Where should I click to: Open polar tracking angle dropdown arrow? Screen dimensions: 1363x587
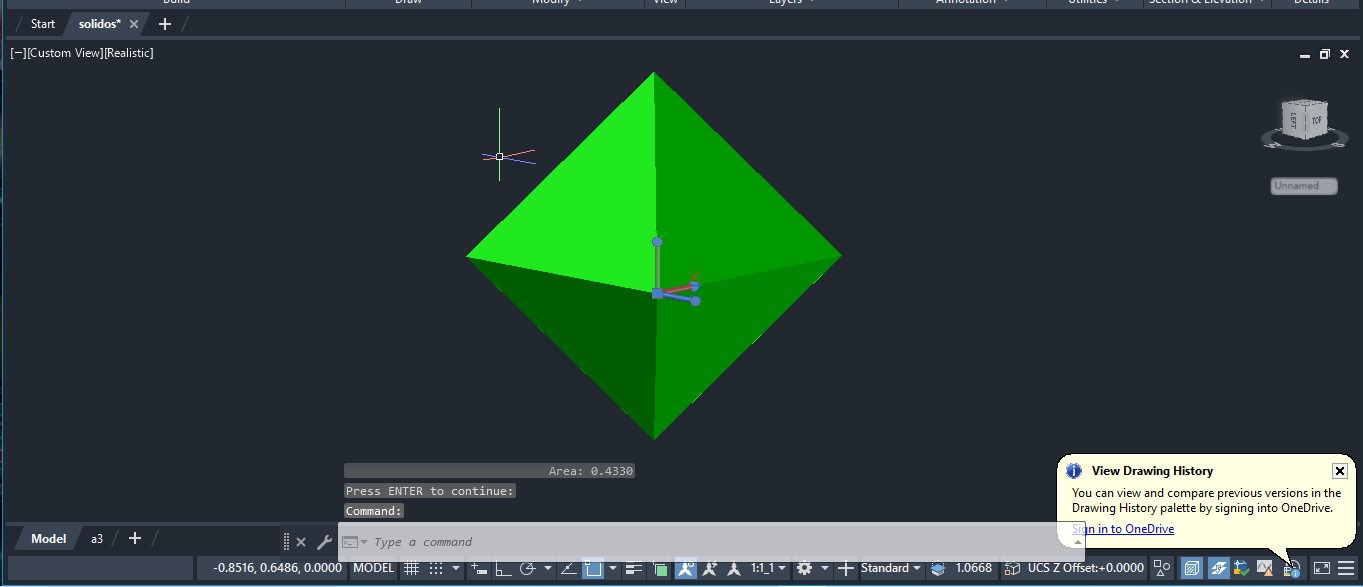(548, 569)
